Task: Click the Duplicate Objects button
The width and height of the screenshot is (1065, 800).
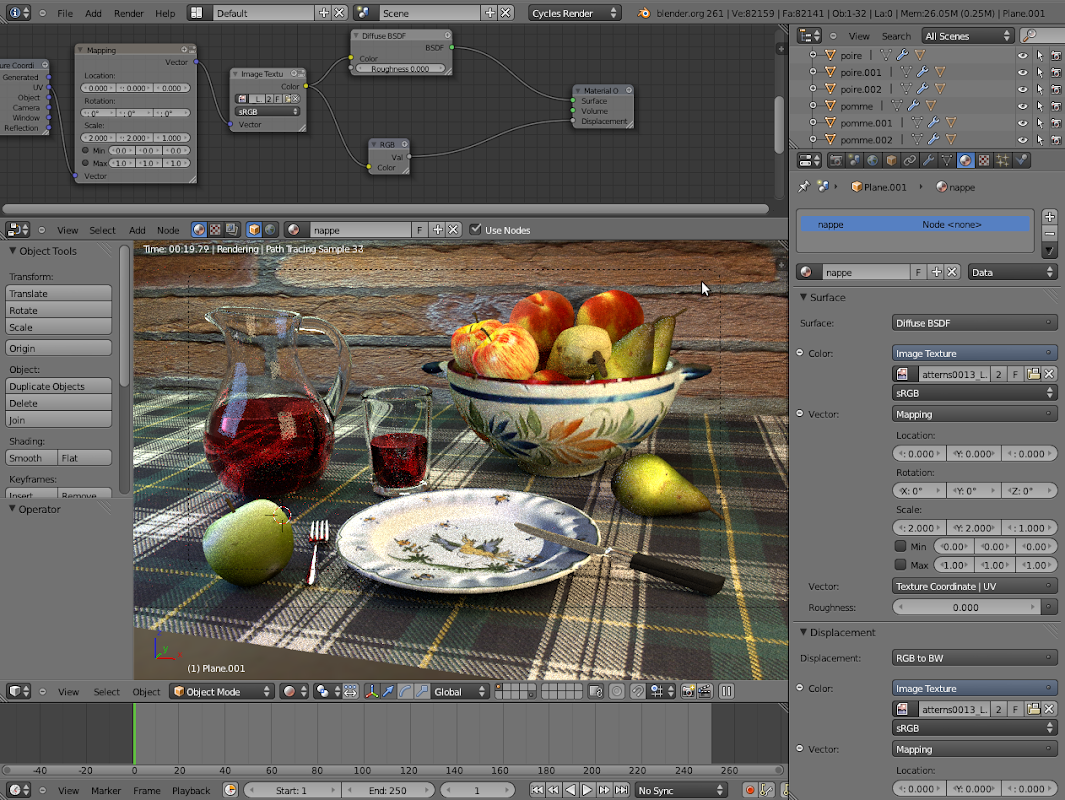Action: pyautogui.click(x=60, y=386)
